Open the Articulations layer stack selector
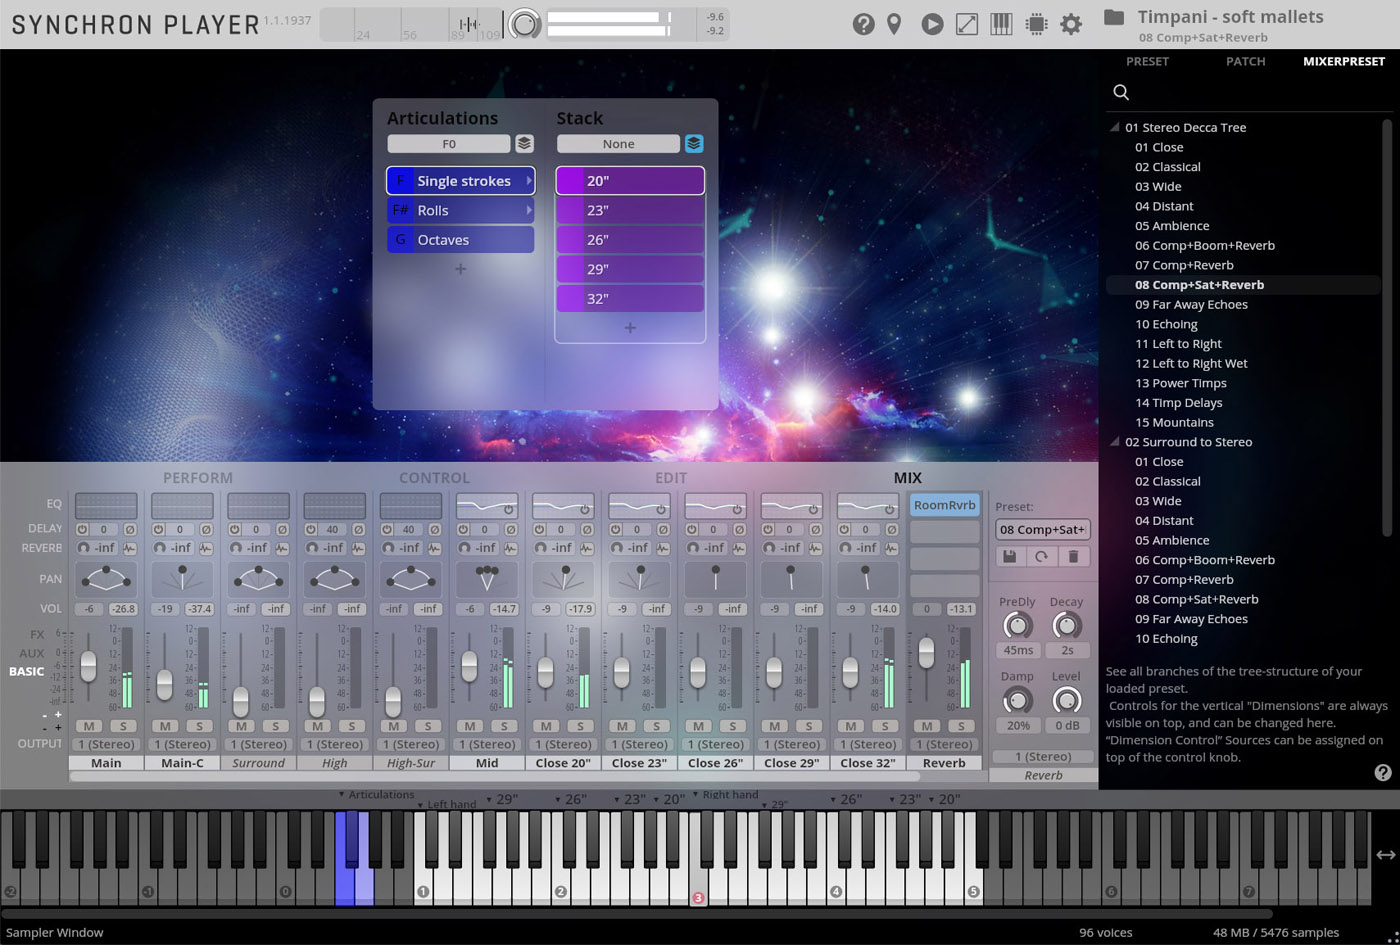Viewport: 1400px width, 945px height. [x=524, y=143]
